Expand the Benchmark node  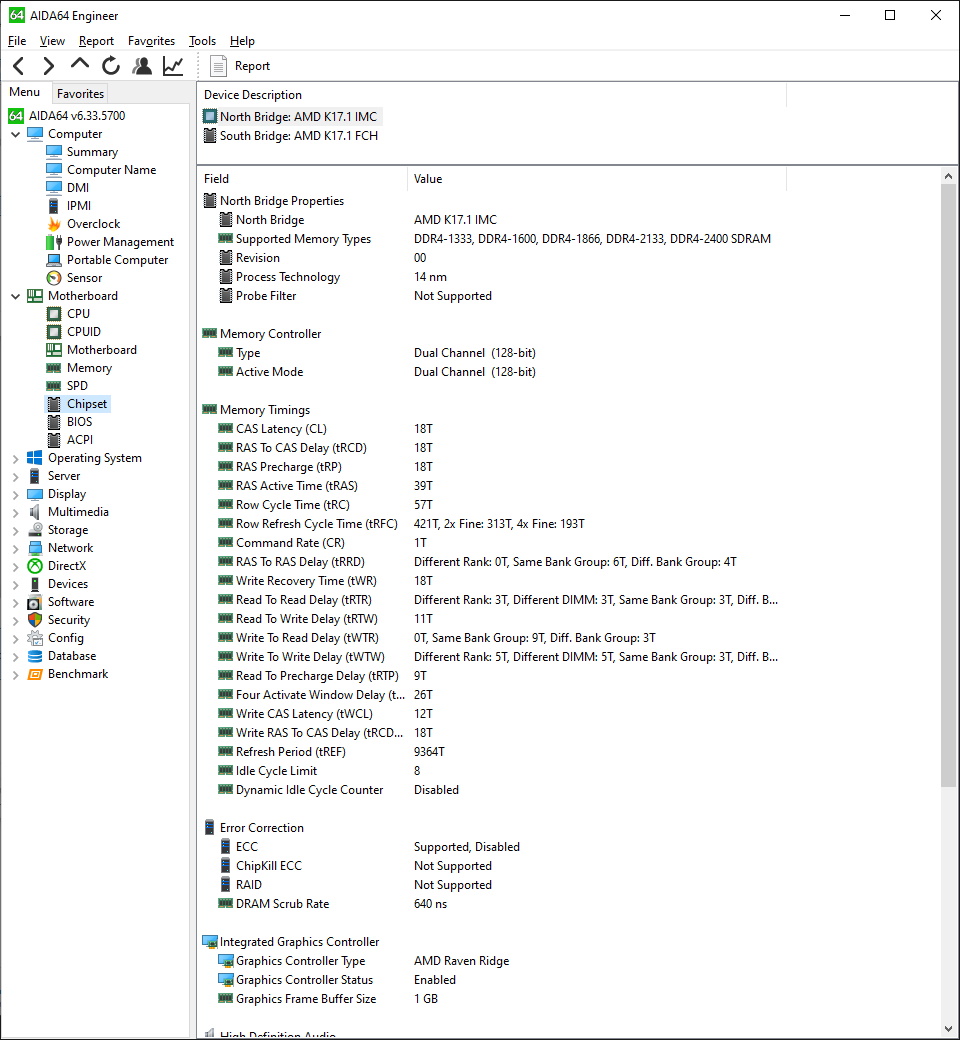click(15, 675)
